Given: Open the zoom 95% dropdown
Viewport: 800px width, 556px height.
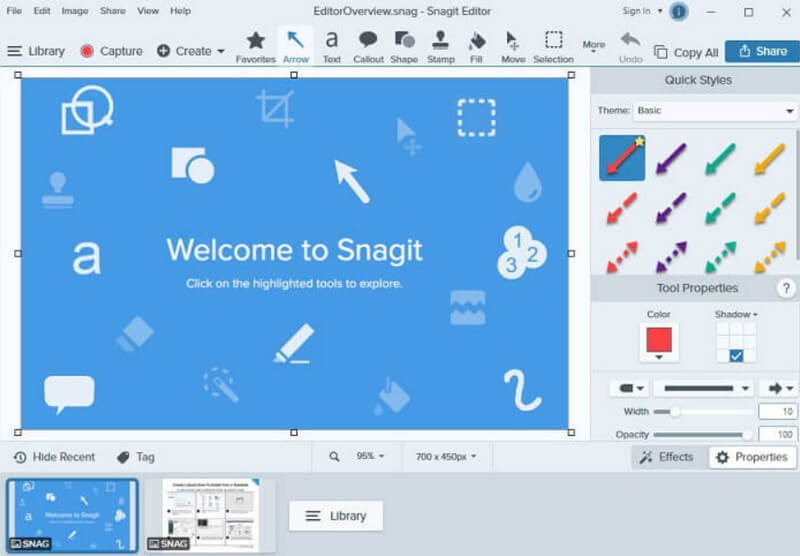Looking at the screenshot, I should pos(370,456).
